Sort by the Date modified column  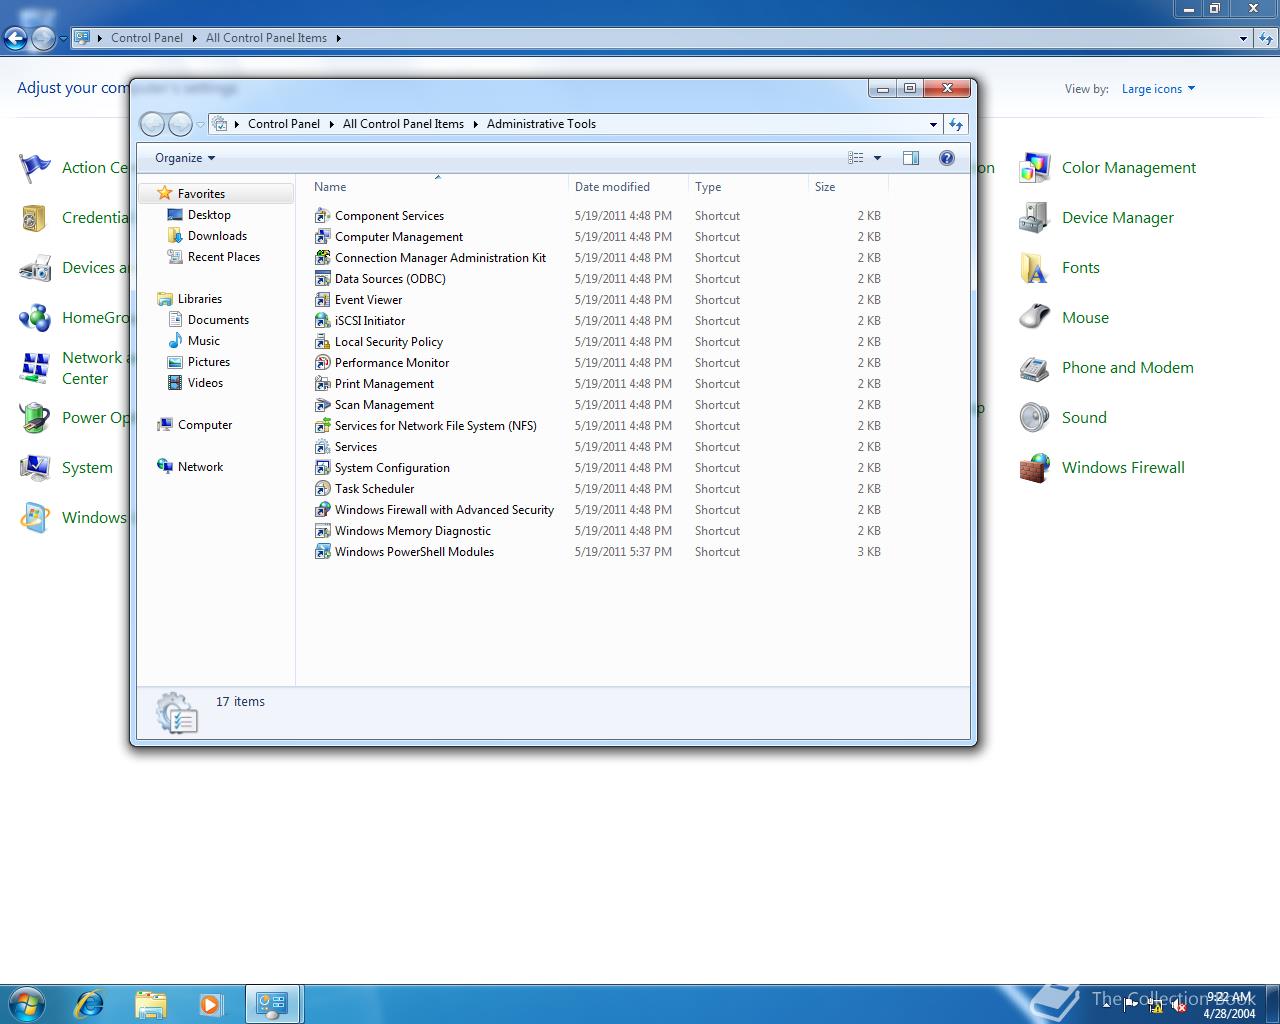point(628,187)
